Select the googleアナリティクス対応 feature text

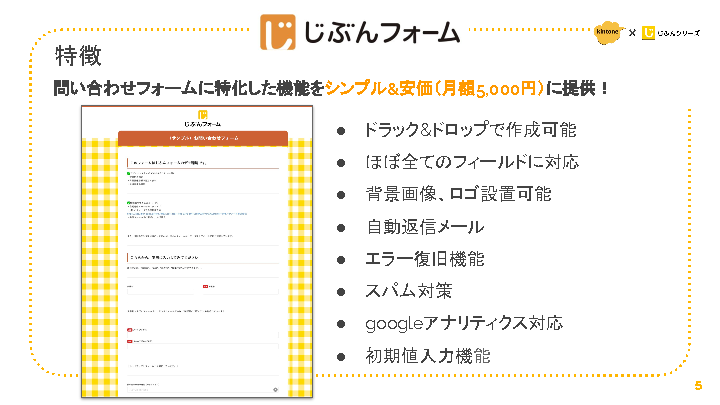pos(463,324)
